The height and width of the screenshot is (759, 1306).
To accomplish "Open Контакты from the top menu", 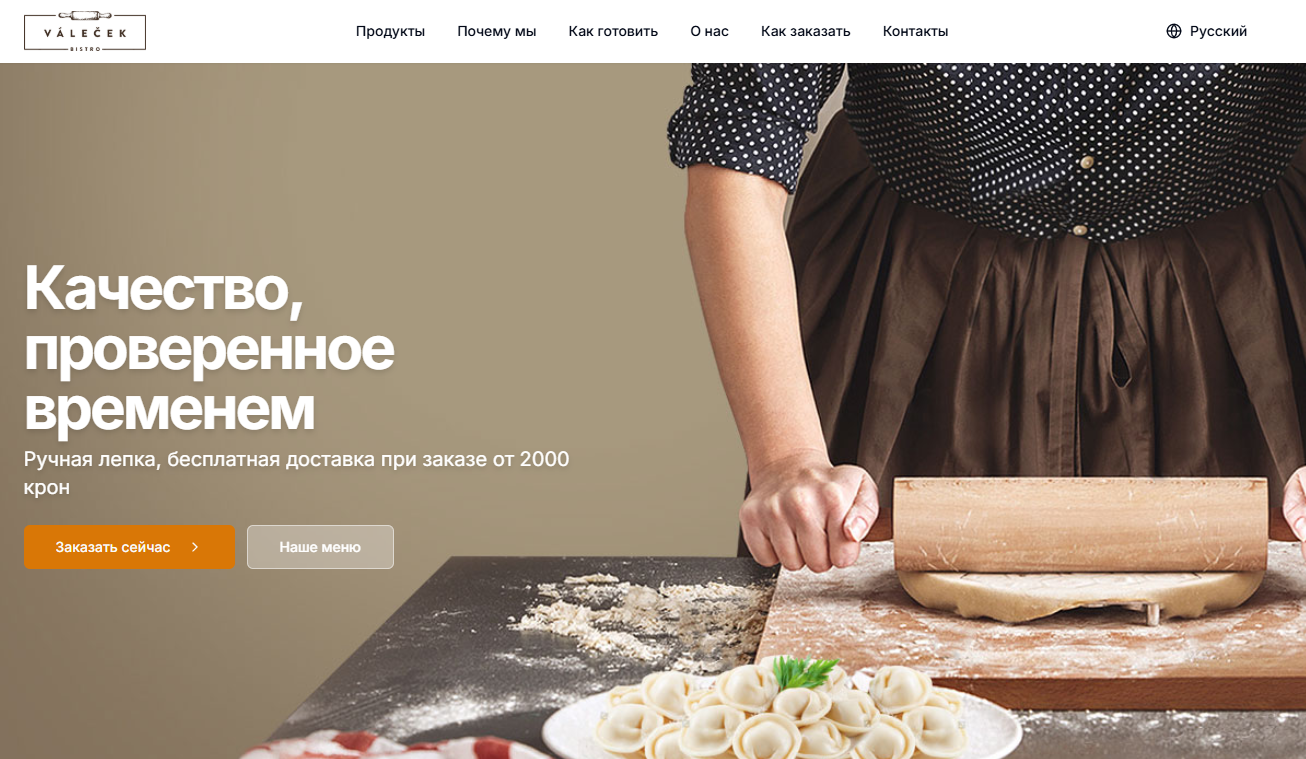I will [915, 31].
